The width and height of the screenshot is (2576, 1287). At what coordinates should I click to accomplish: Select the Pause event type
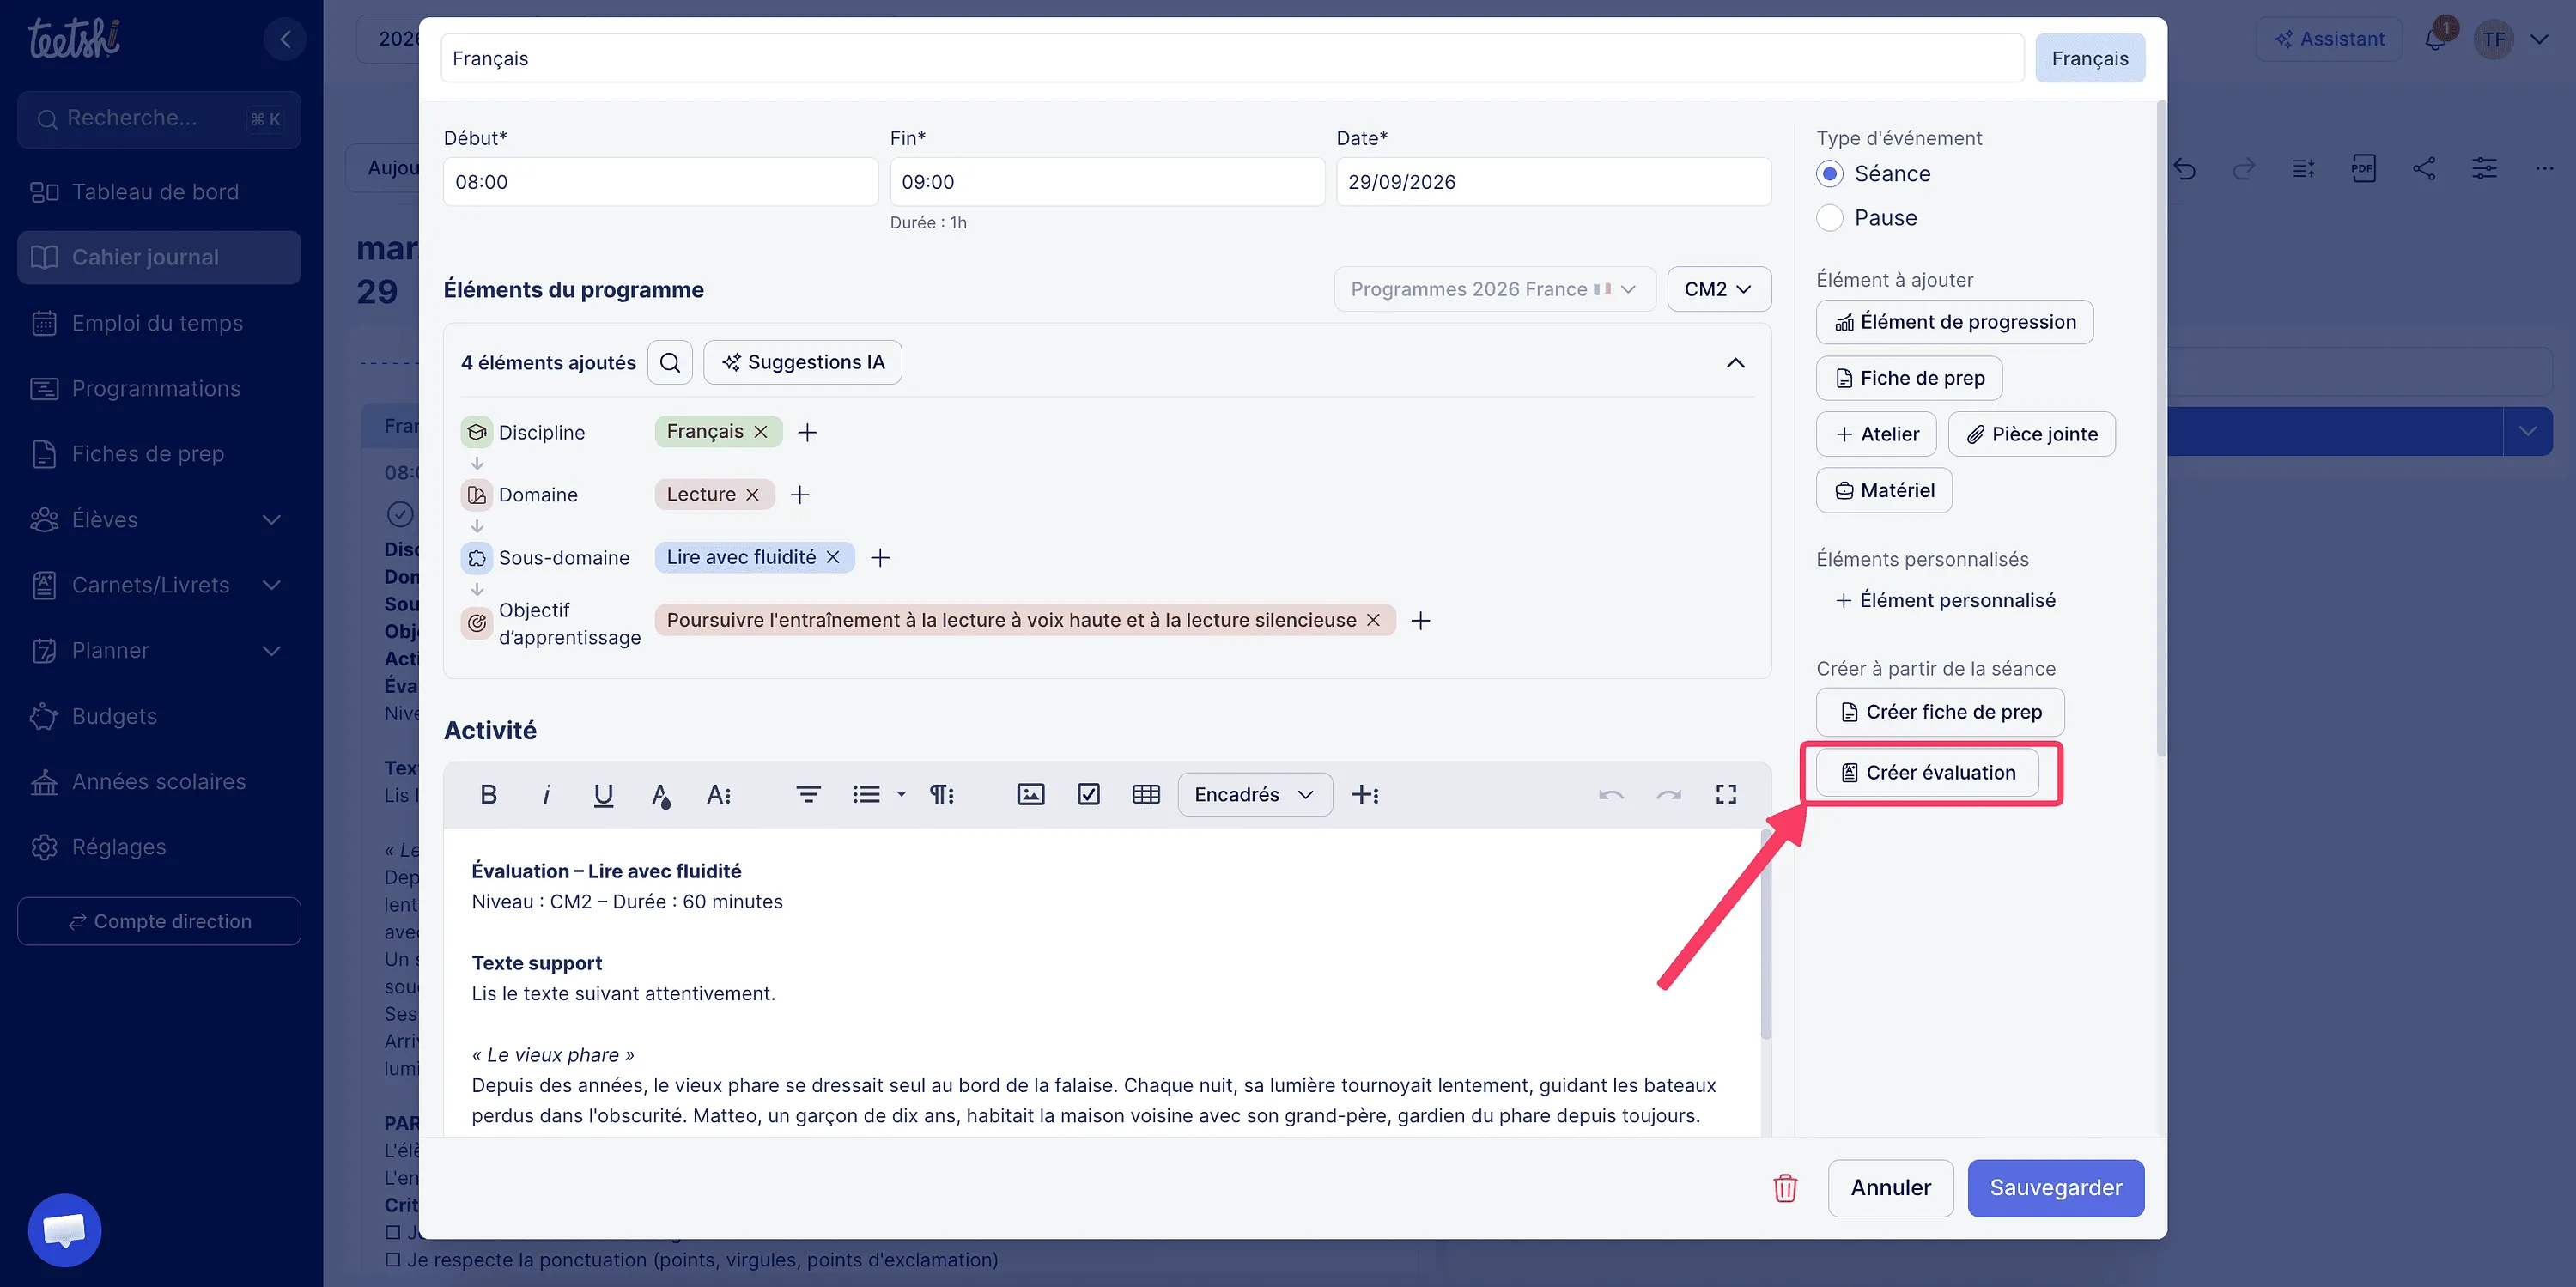point(1829,218)
